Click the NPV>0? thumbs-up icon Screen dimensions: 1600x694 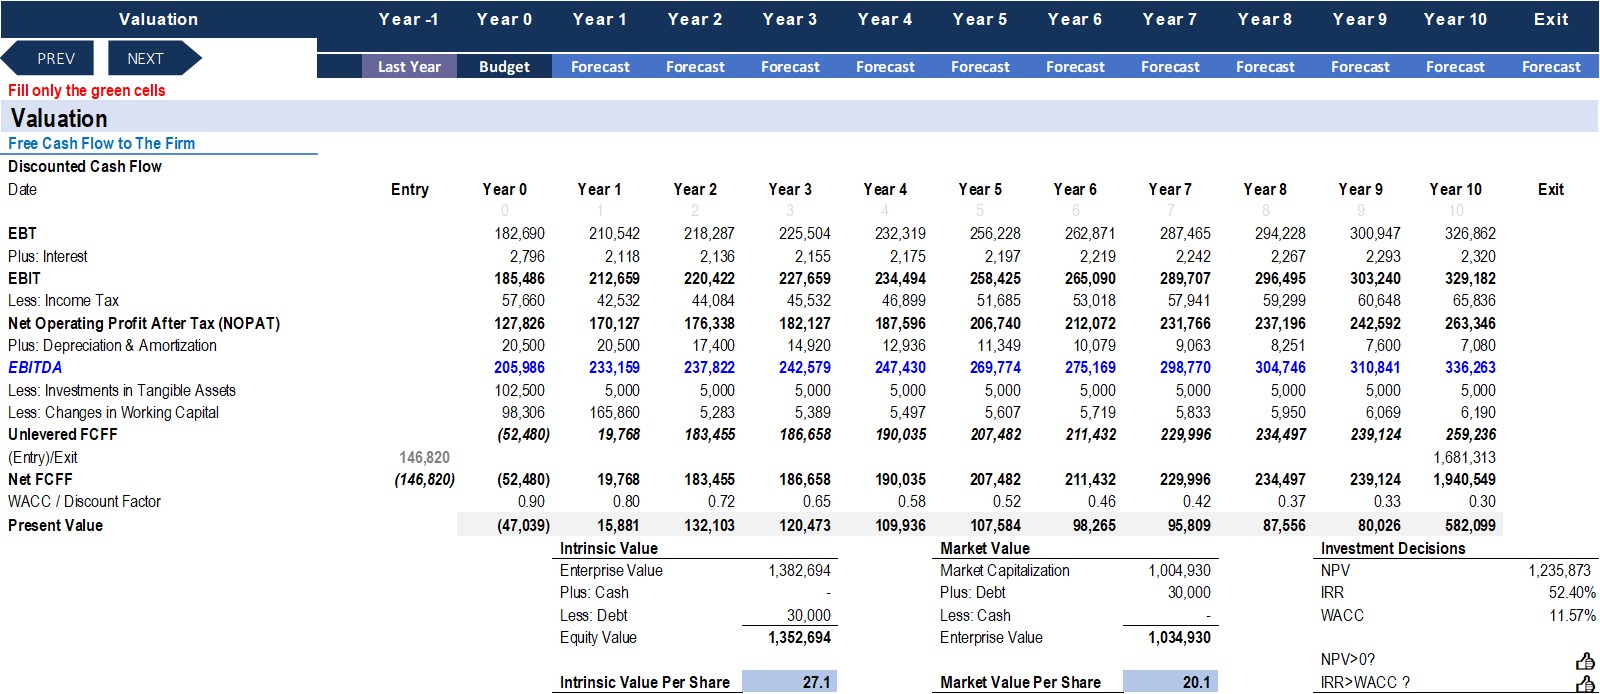[1585, 660]
